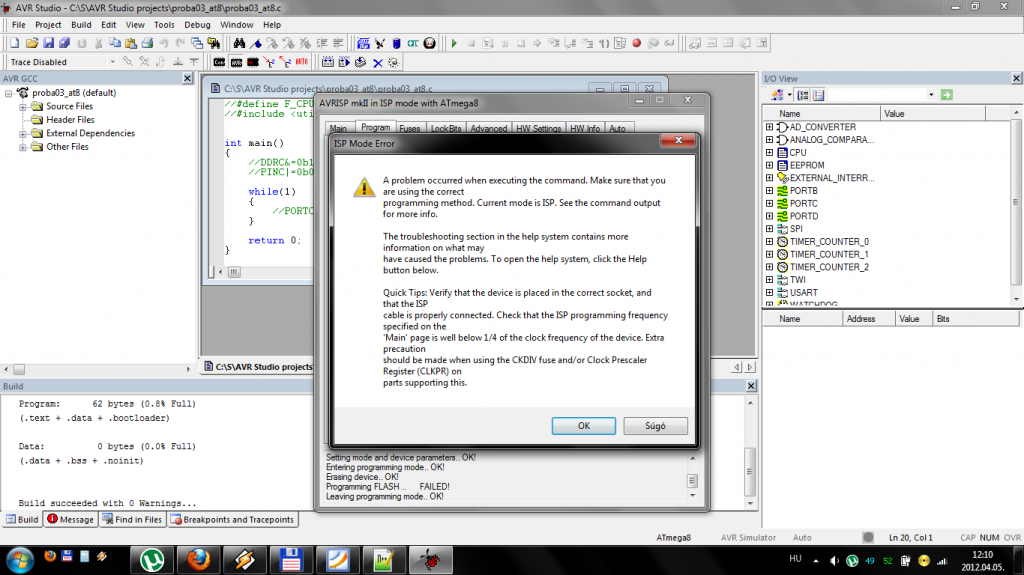This screenshot has width=1024, height=575.
Task: Click the Copy toolbar icon
Action: [x=114, y=43]
